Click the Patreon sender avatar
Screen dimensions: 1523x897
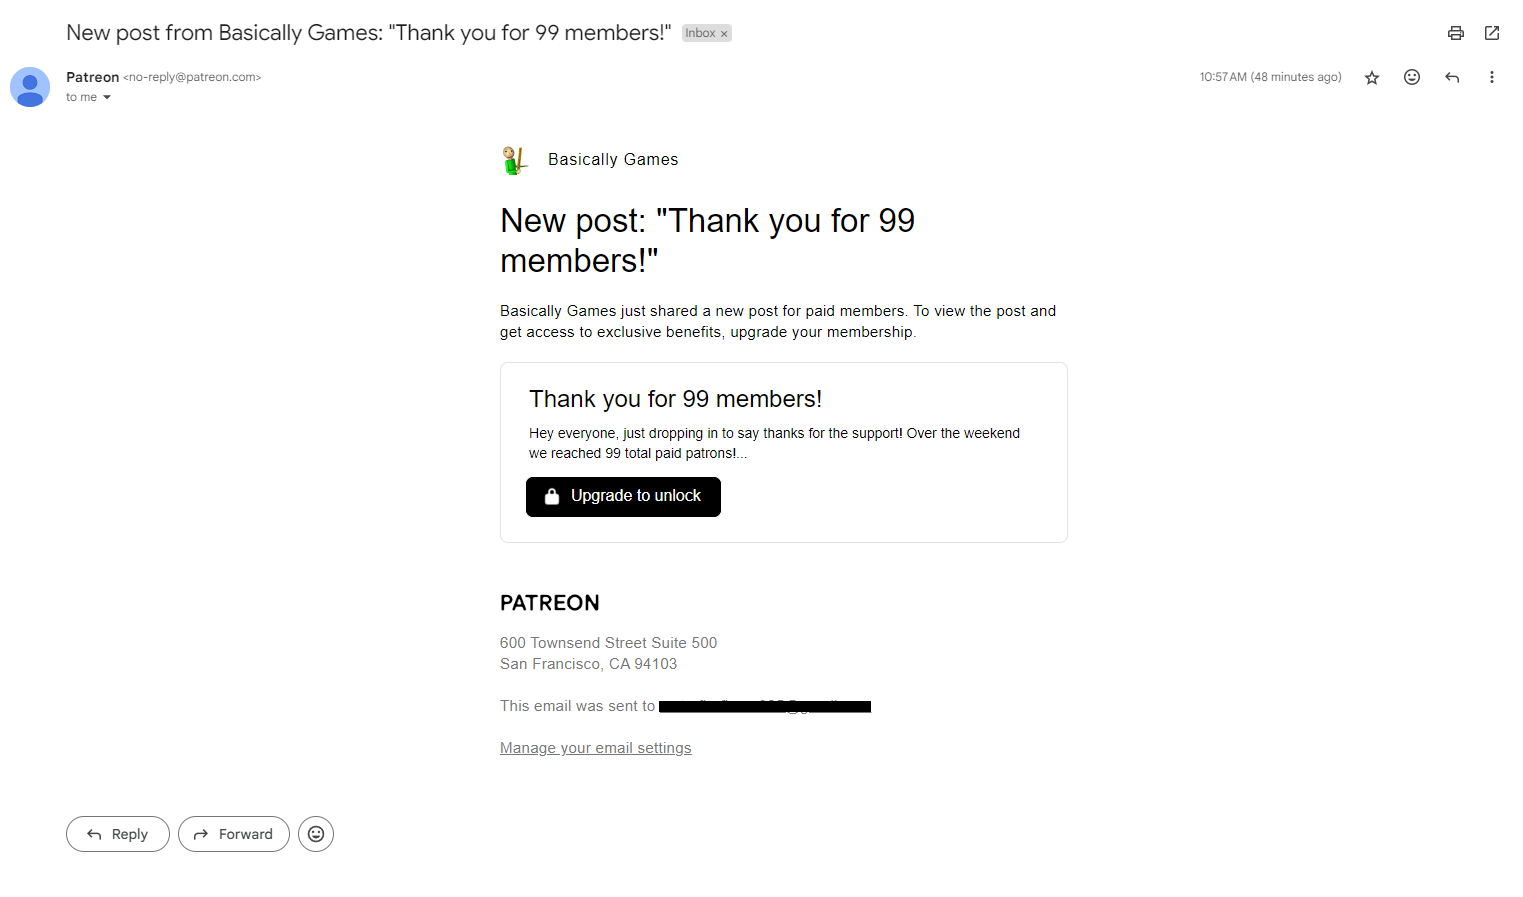point(30,87)
